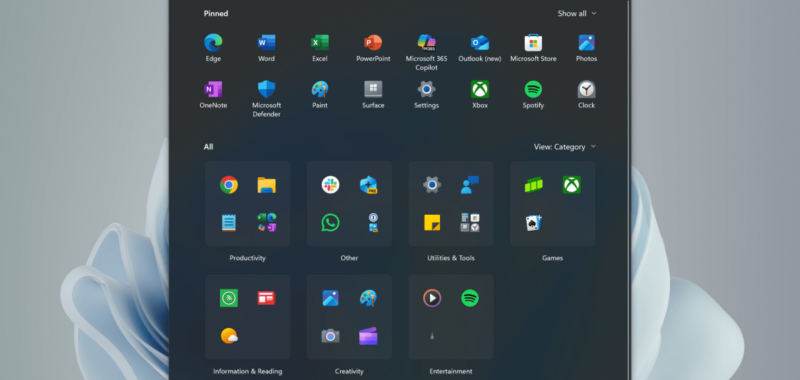The image size is (800, 380).
Task: Open green bars icon in Games group
Action: [x=534, y=185]
